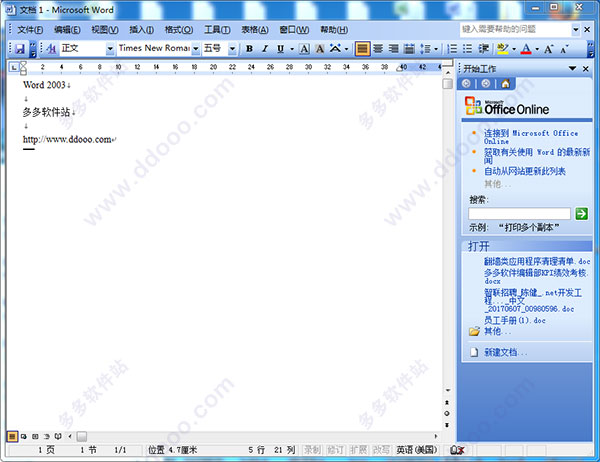The width and height of the screenshot is (600, 462).
Task: Click 新建文档... link
Action: click(x=505, y=352)
